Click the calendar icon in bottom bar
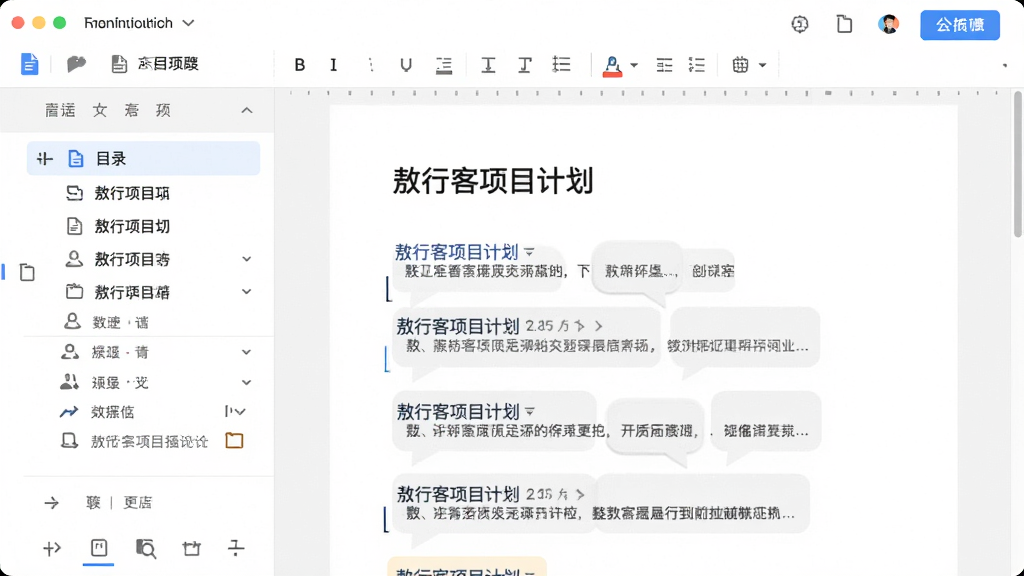1024x576 pixels. point(191,549)
